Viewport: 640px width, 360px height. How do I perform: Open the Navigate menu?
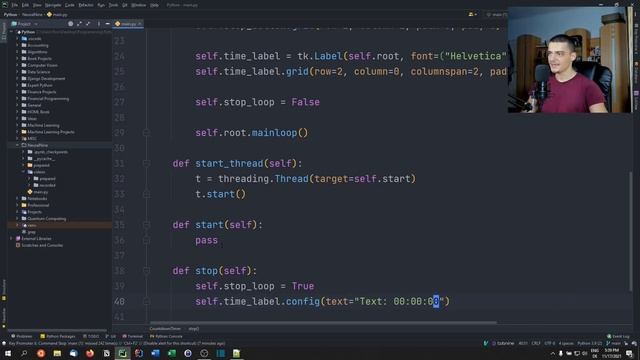tap(53, 5)
